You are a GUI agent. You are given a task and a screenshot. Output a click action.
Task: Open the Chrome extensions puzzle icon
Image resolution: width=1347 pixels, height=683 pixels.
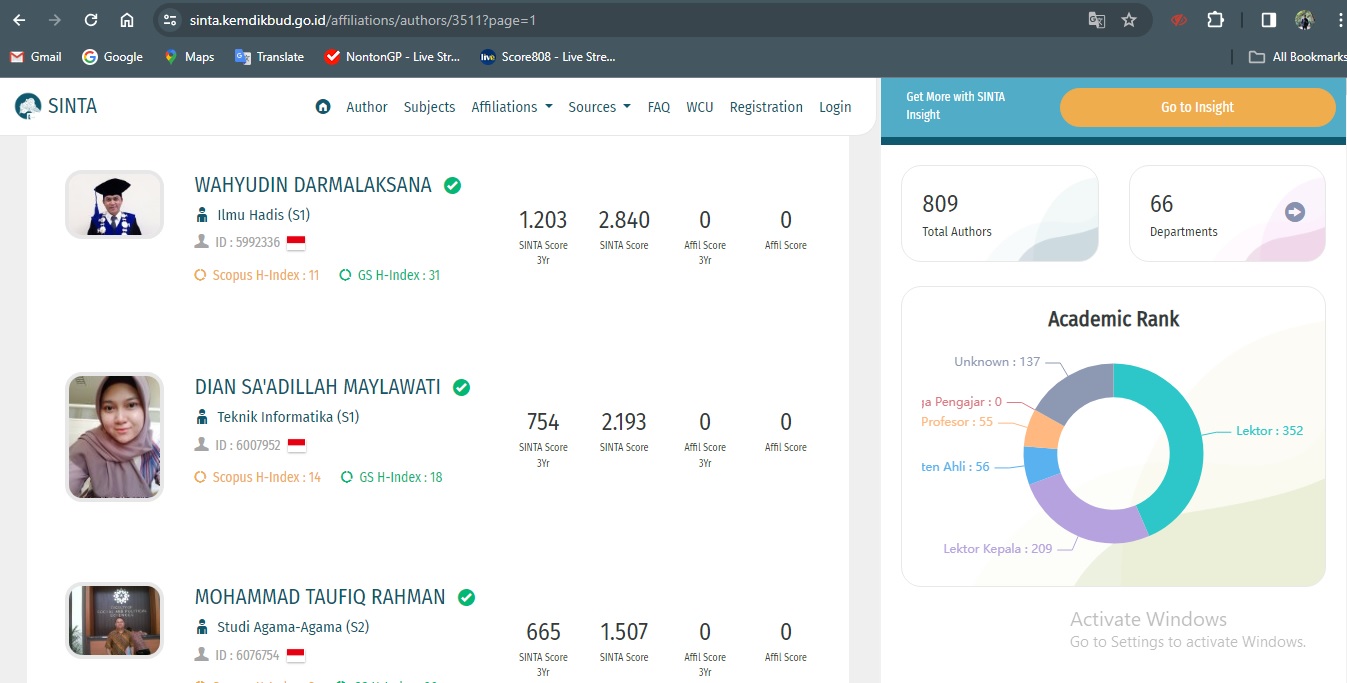coord(1215,20)
